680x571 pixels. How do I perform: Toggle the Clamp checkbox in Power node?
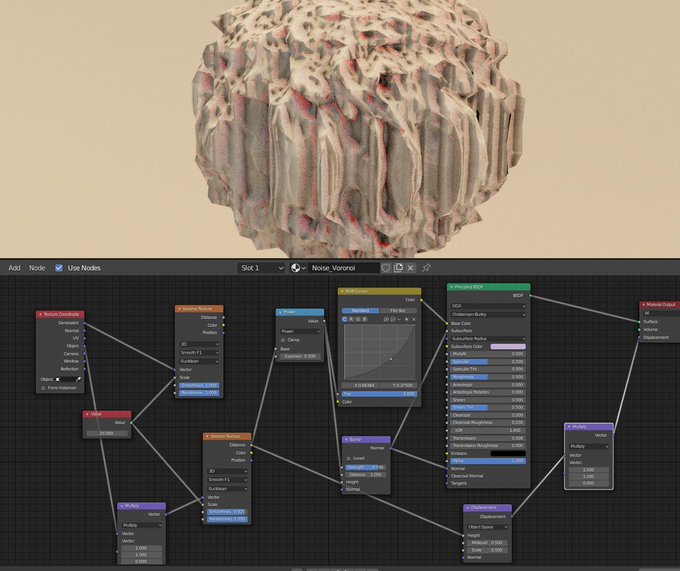283,340
